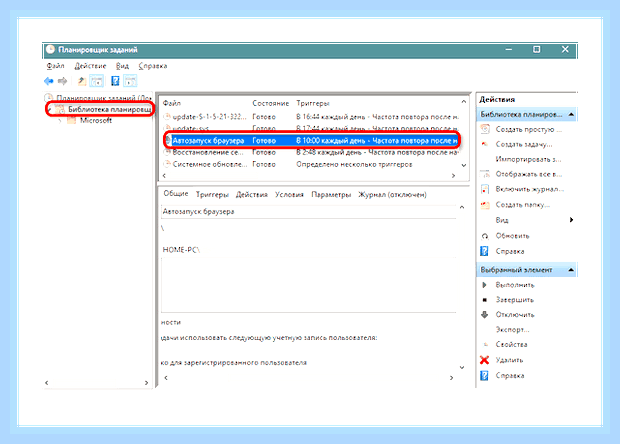Click play icon beside Выполнить
This screenshot has height=444, width=620.
click(485, 285)
